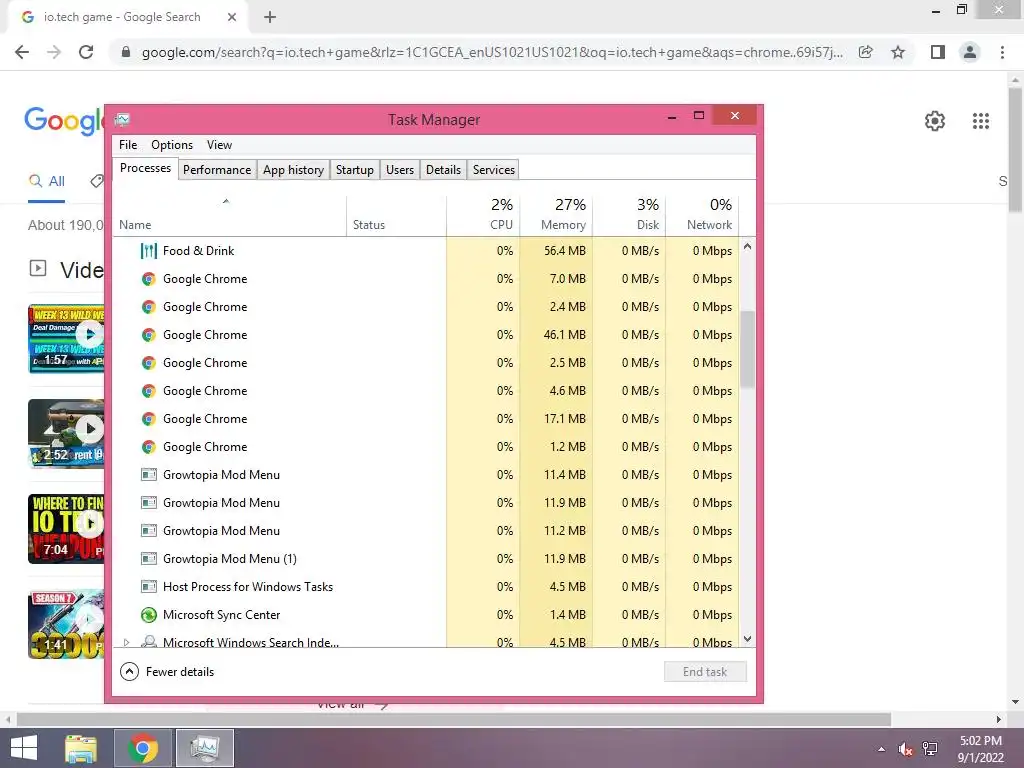Open Google settings gear

coord(935,121)
